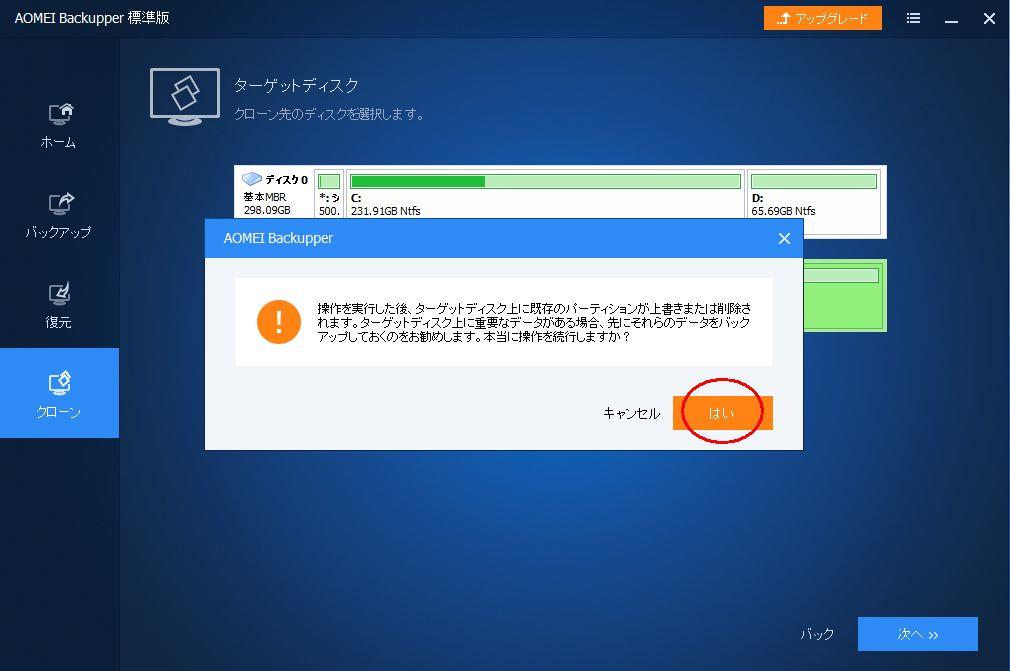Click the orange warning exclamation icon

[x=279, y=321]
